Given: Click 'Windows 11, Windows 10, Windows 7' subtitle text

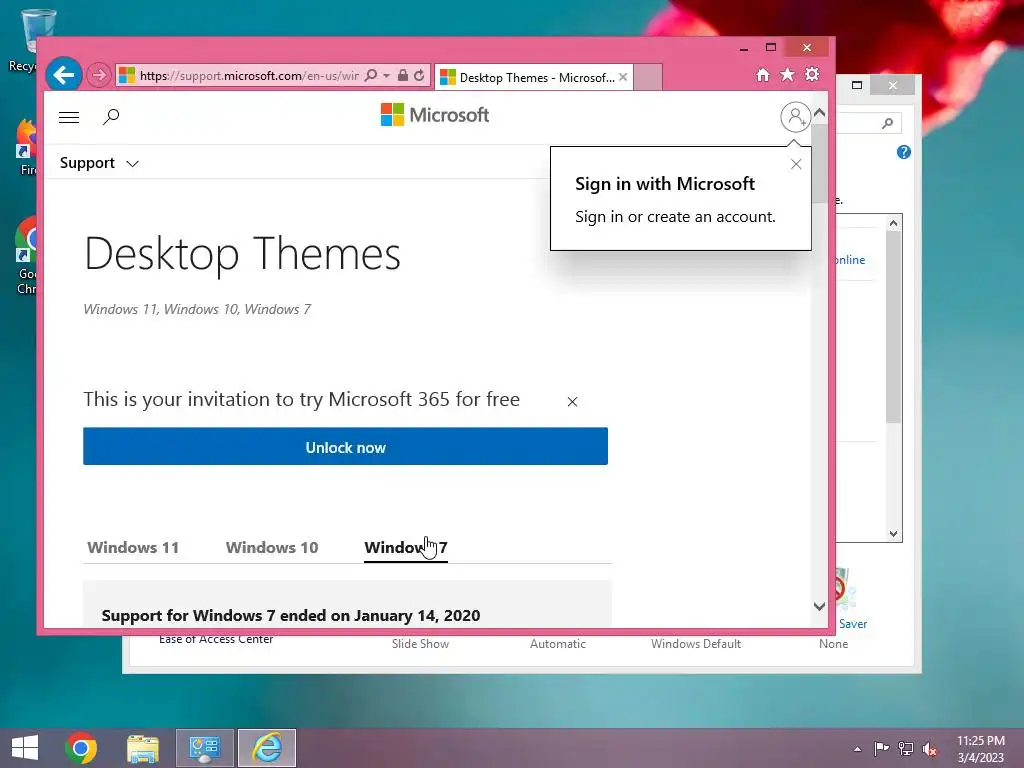Looking at the screenshot, I should coord(197,309).
